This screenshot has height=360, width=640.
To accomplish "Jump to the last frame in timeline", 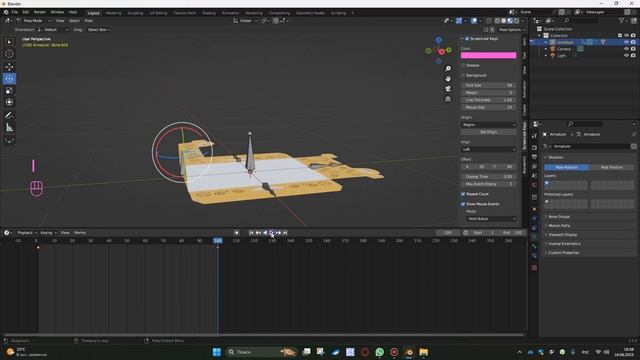I will tap(285, 233).
